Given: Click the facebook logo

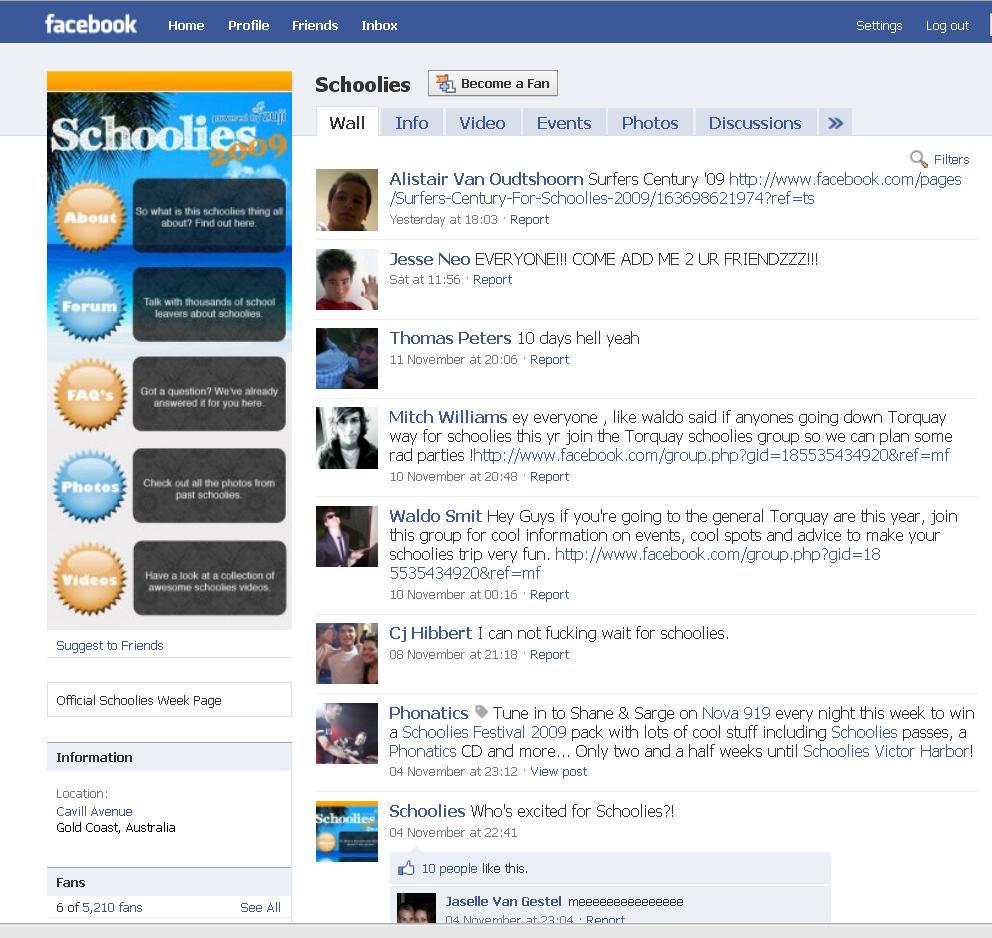Looking at the screenshot, I should (91, 24).
